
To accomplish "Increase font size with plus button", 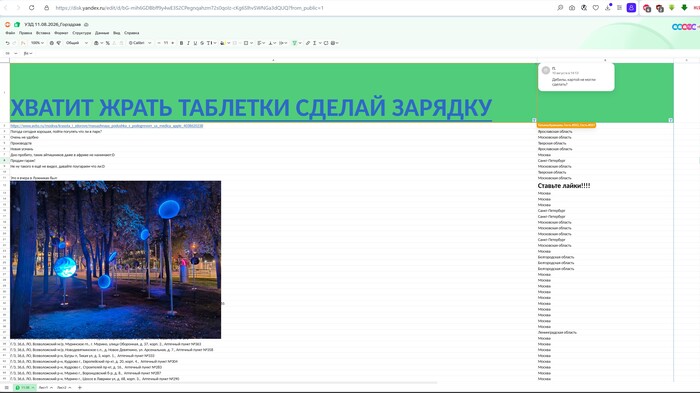I will [x=172, y=43].
